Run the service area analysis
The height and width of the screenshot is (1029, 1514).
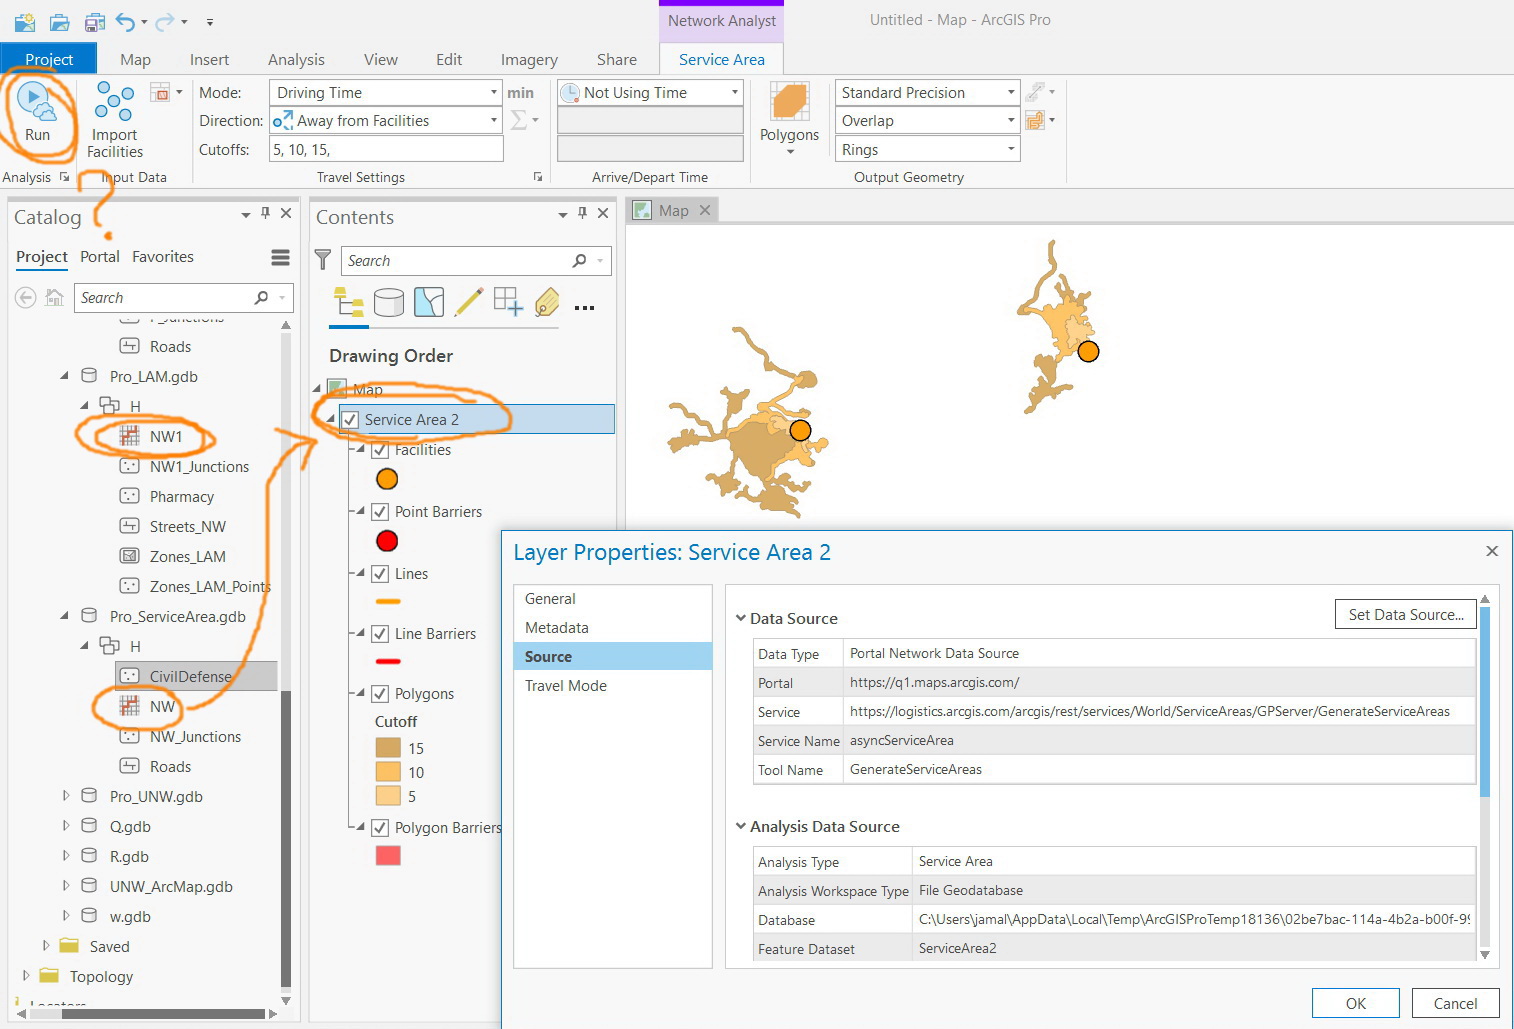36,113
